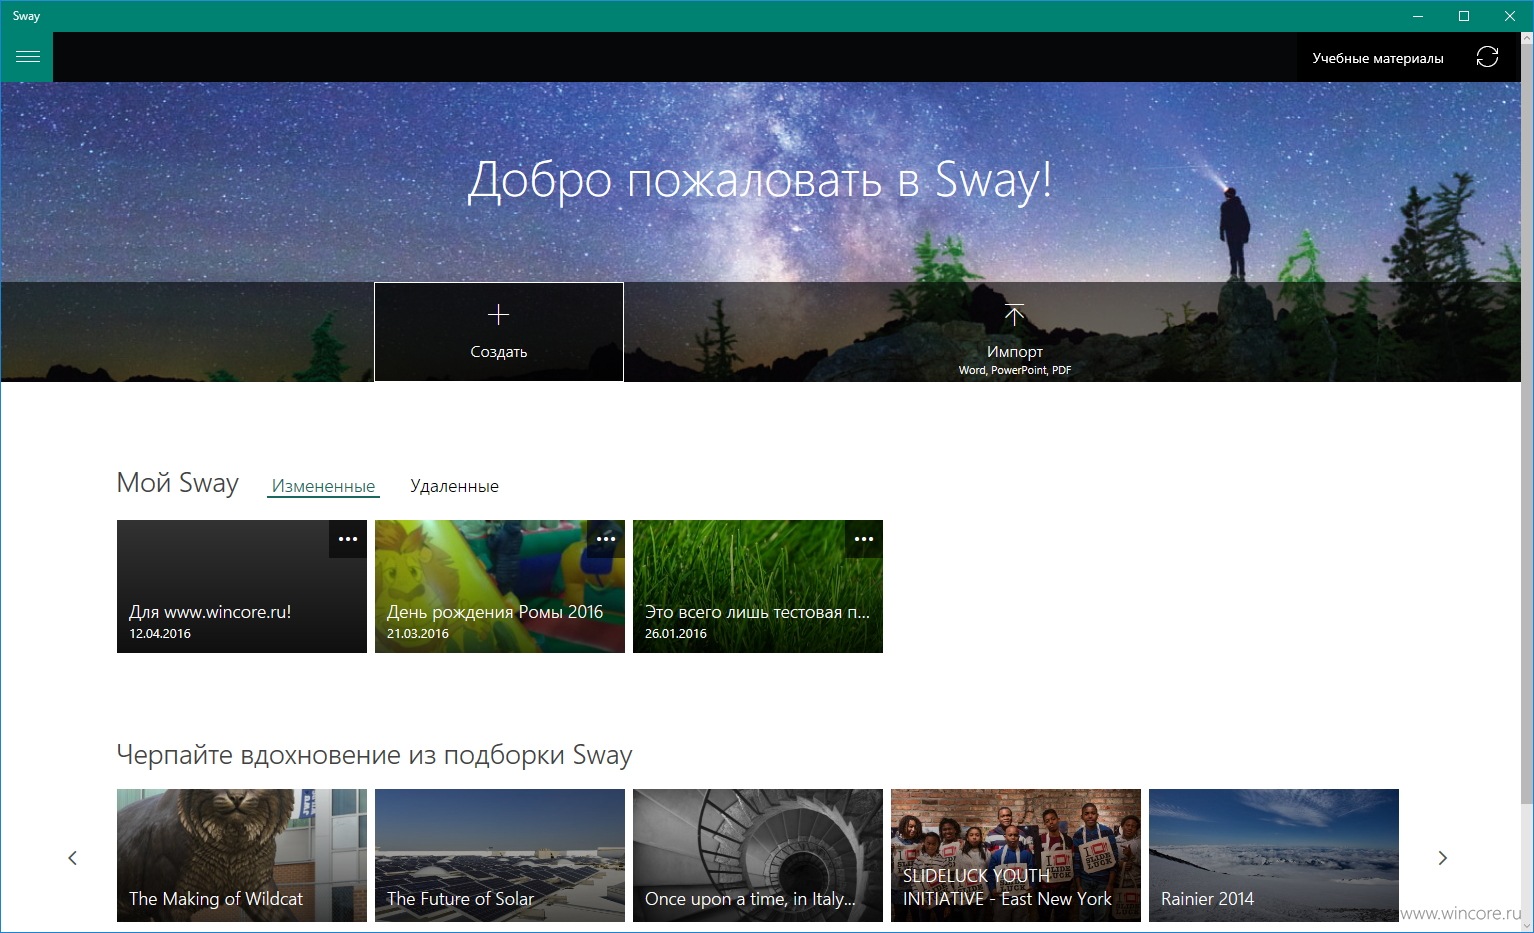Click the Создать plus tile
The height and width of the screenshot is (933, 1534).
[x=499, y=332]
